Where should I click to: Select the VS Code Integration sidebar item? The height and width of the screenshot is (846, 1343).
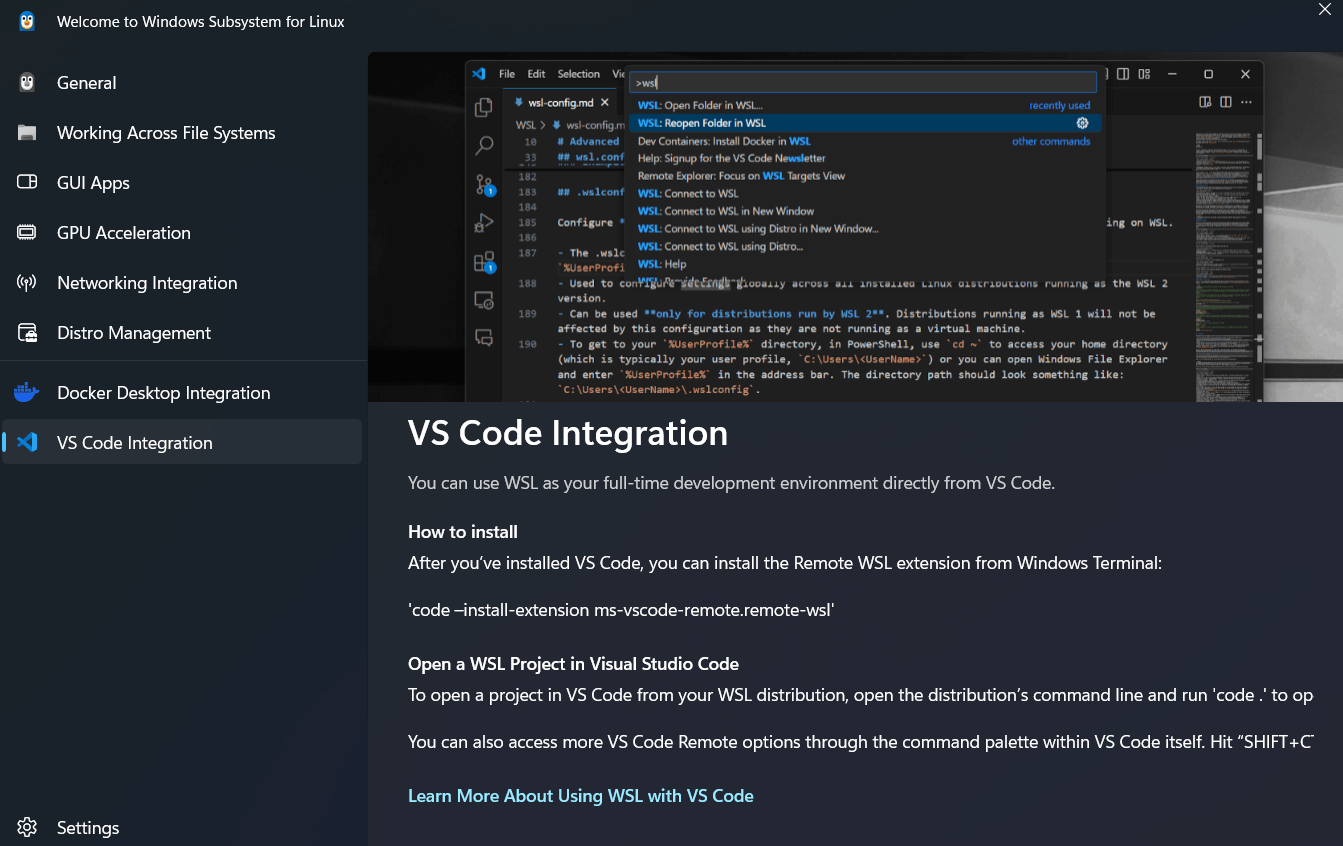tap(182, 442)
